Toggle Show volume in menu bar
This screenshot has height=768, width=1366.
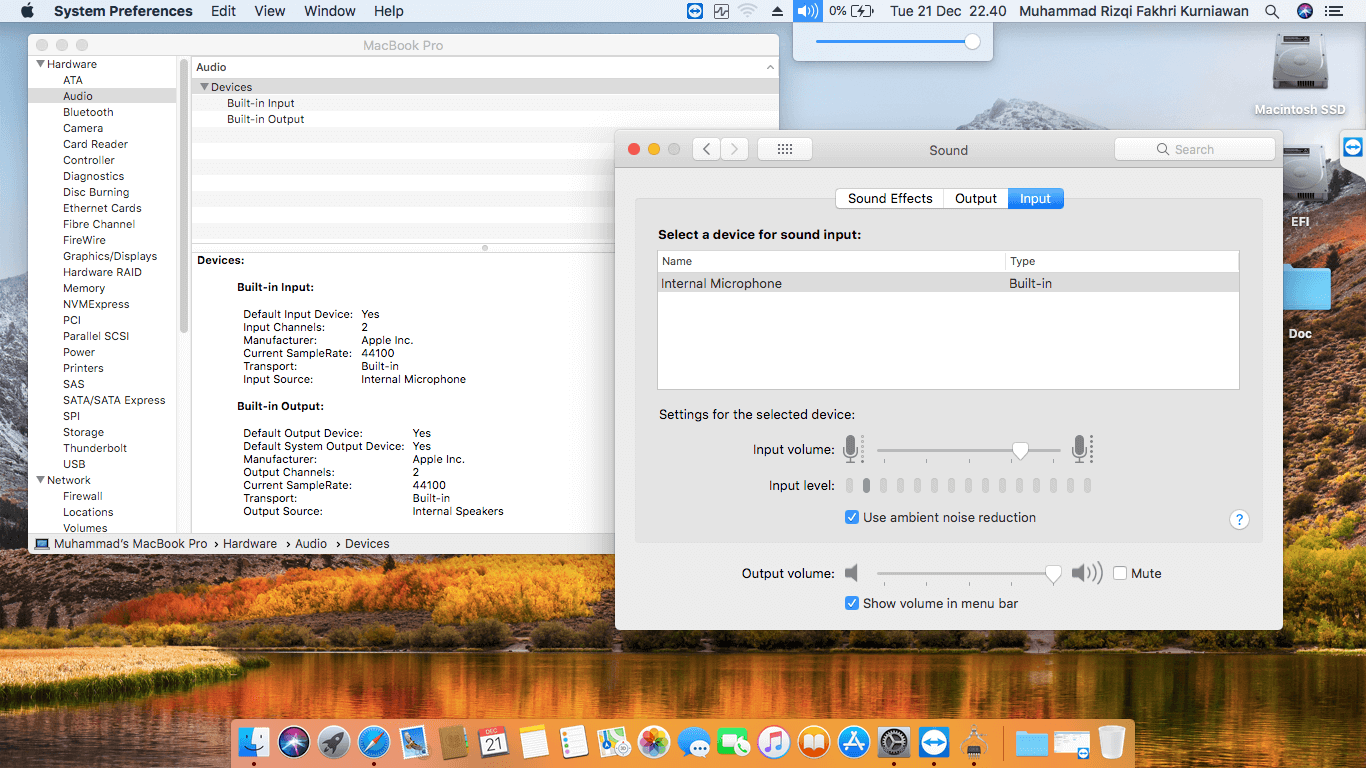coord(852,603)
